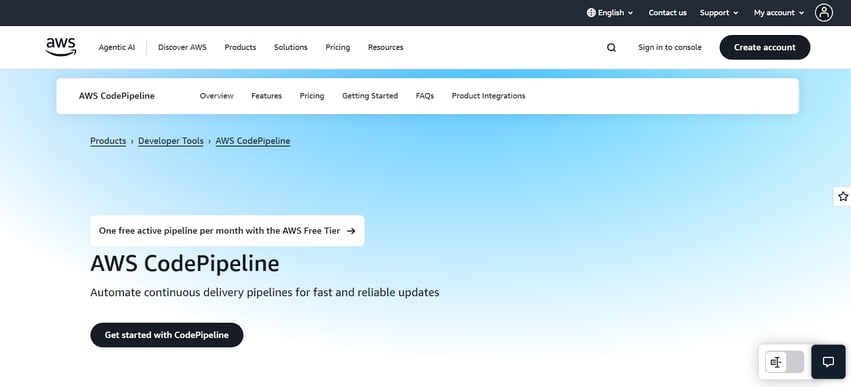
Task: Click Sign in to console
Action: click(x=670, y=47)
